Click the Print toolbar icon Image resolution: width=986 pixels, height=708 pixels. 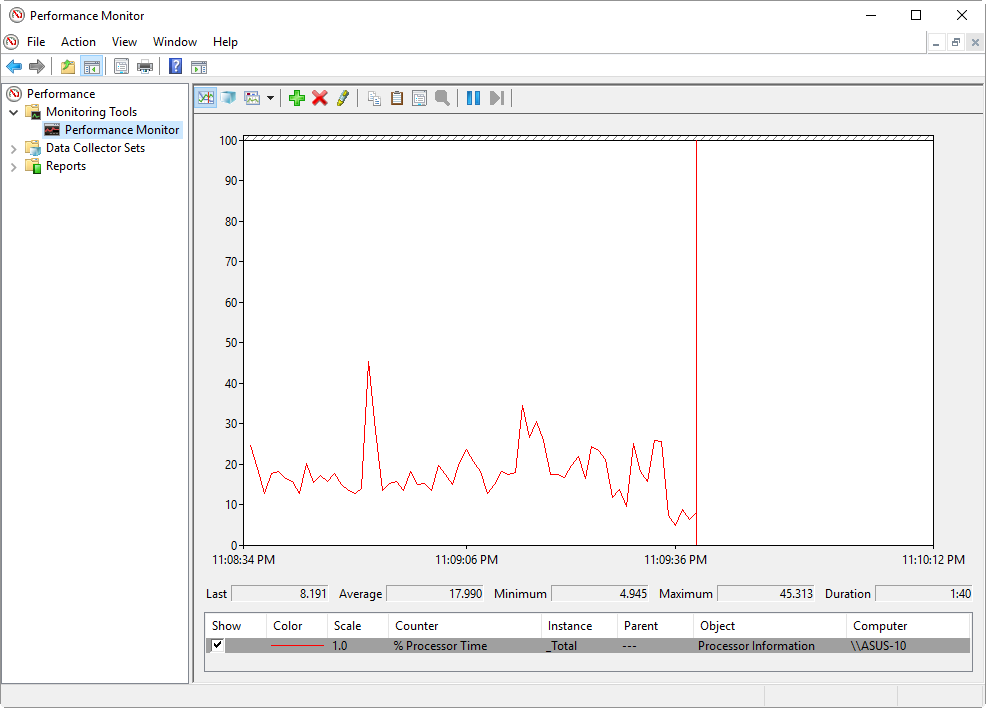coord(145,67)
